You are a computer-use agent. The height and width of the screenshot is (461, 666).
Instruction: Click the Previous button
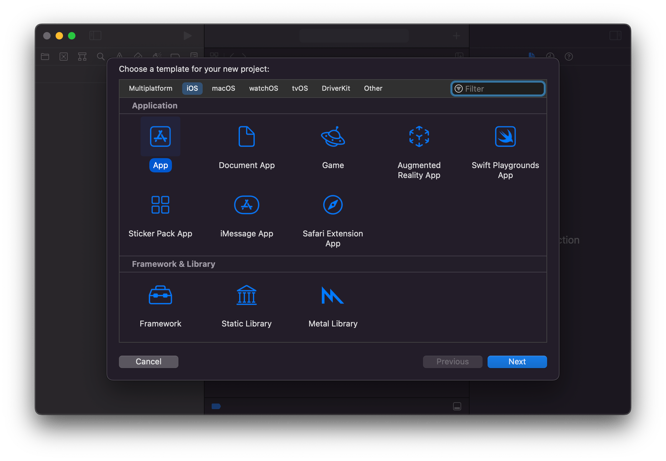(452, 362)
